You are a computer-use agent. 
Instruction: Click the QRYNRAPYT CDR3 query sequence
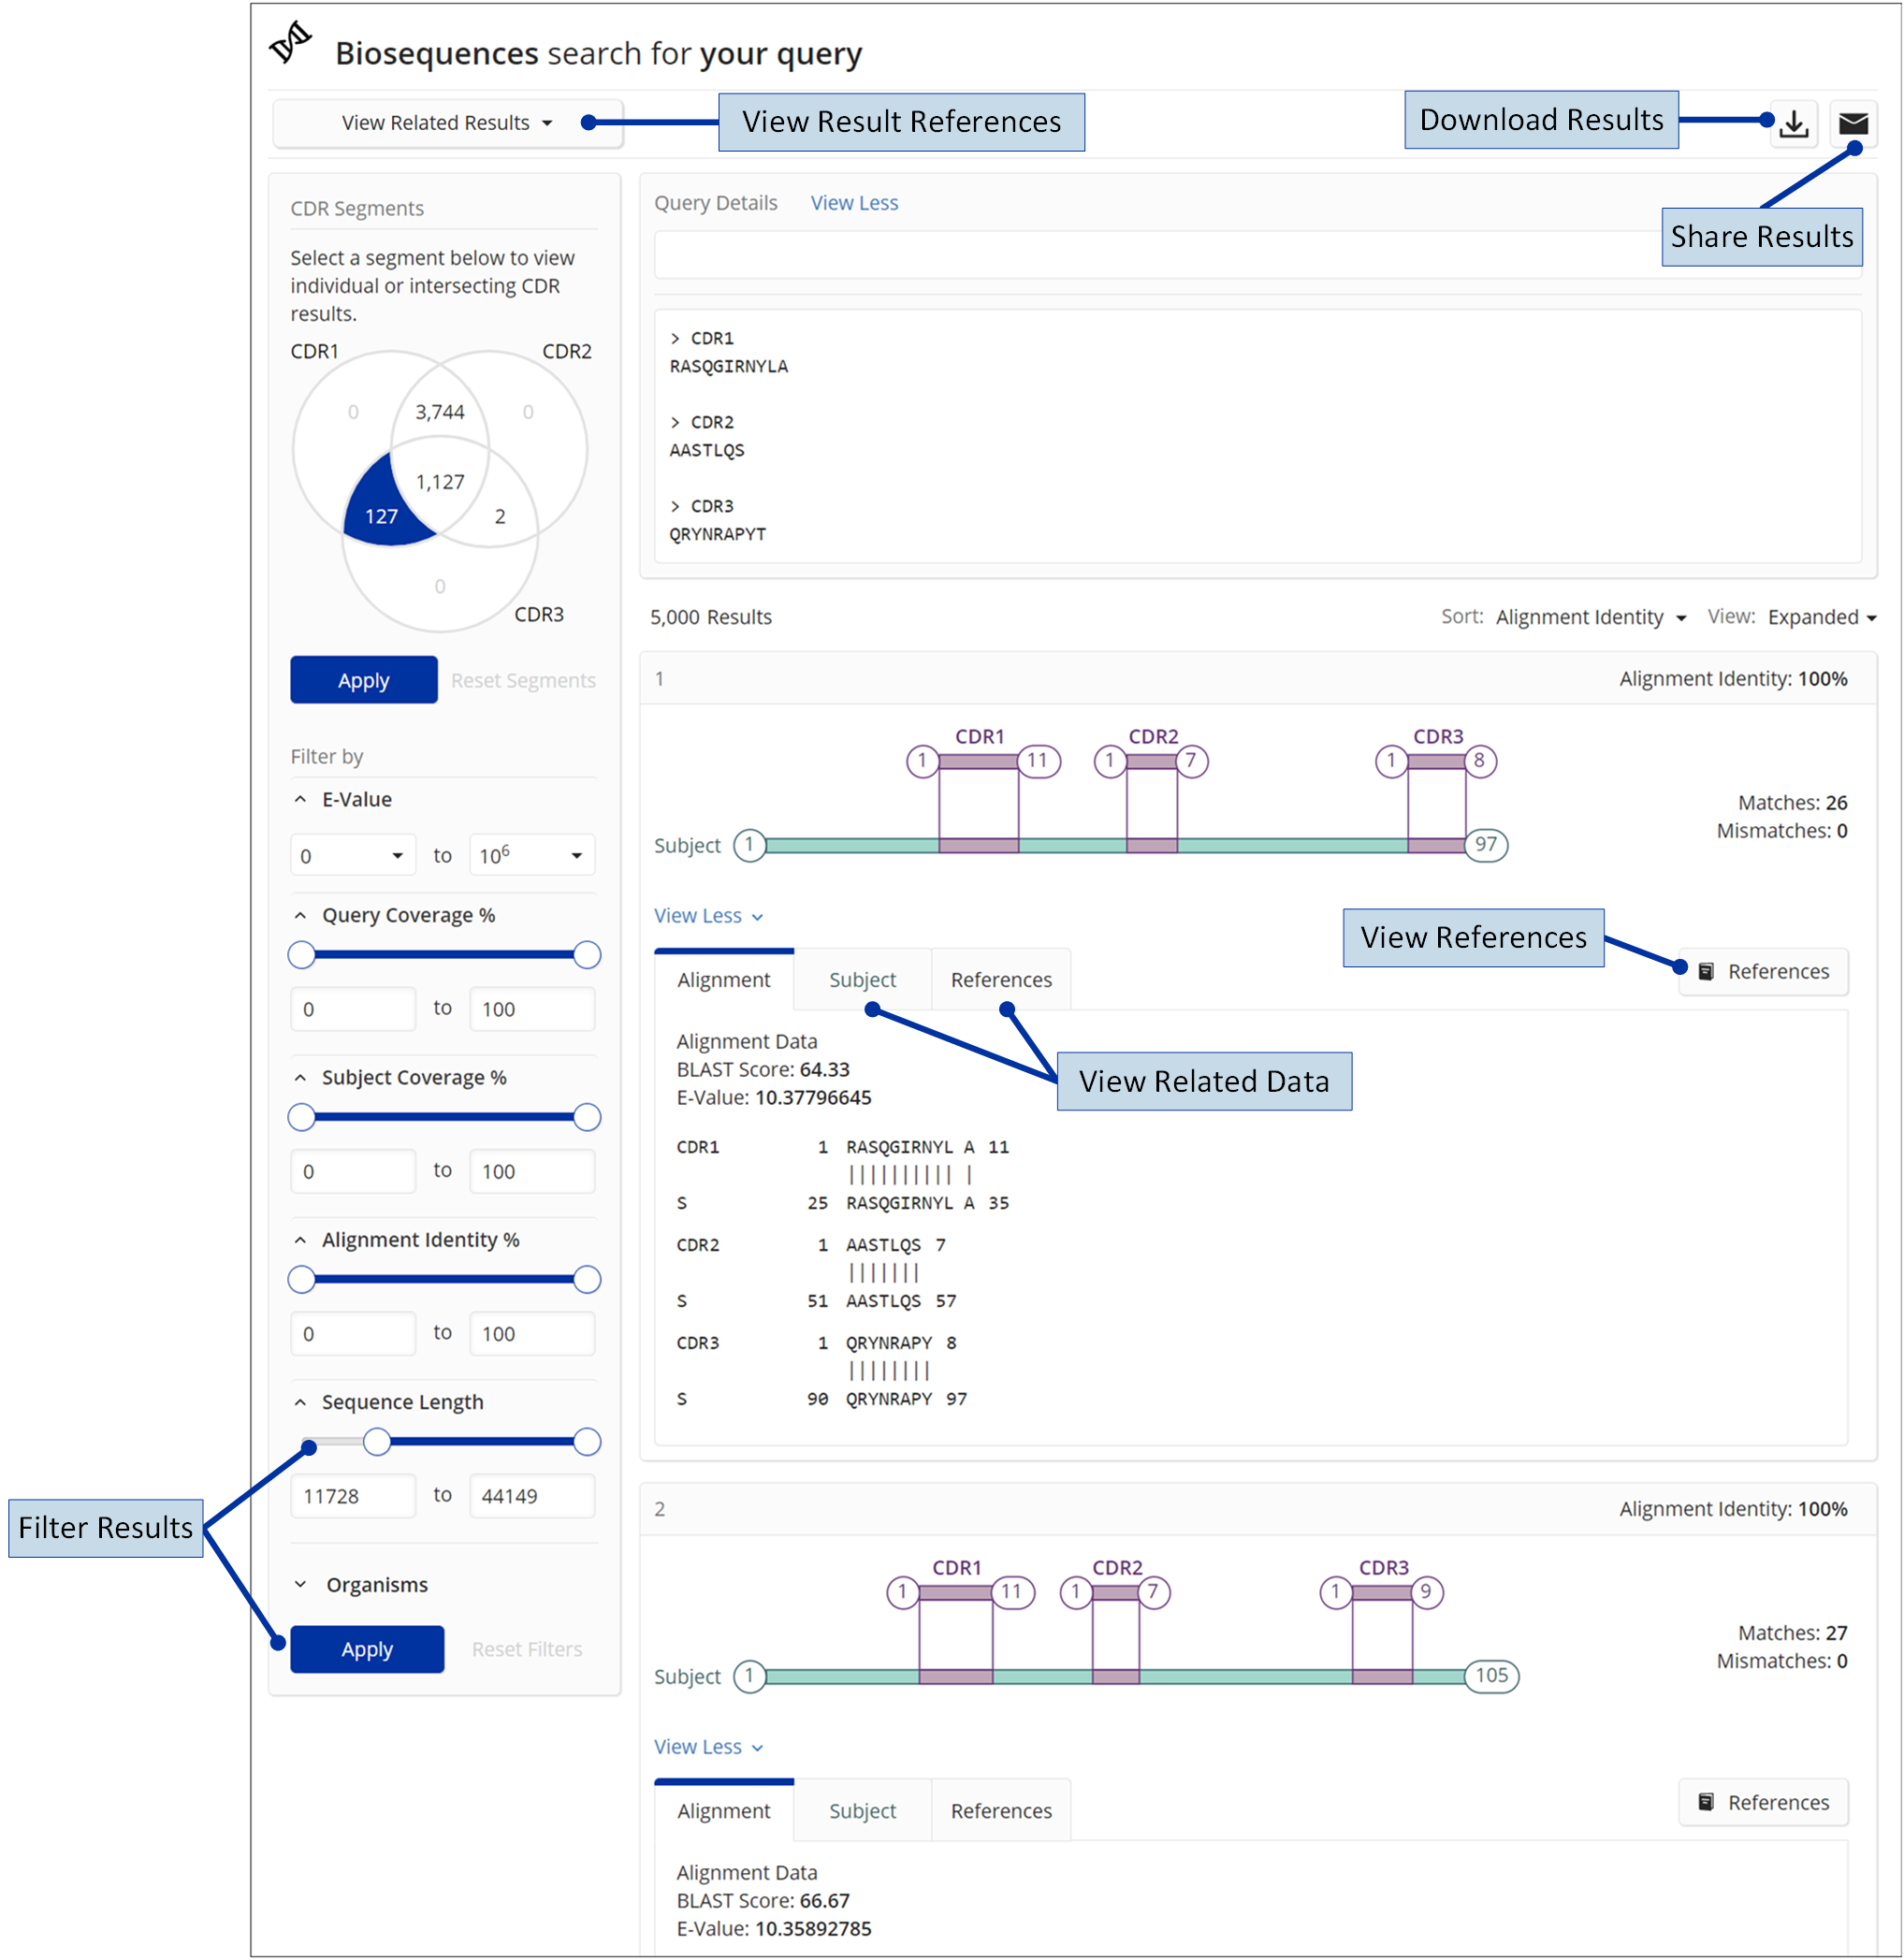point(718,534)
